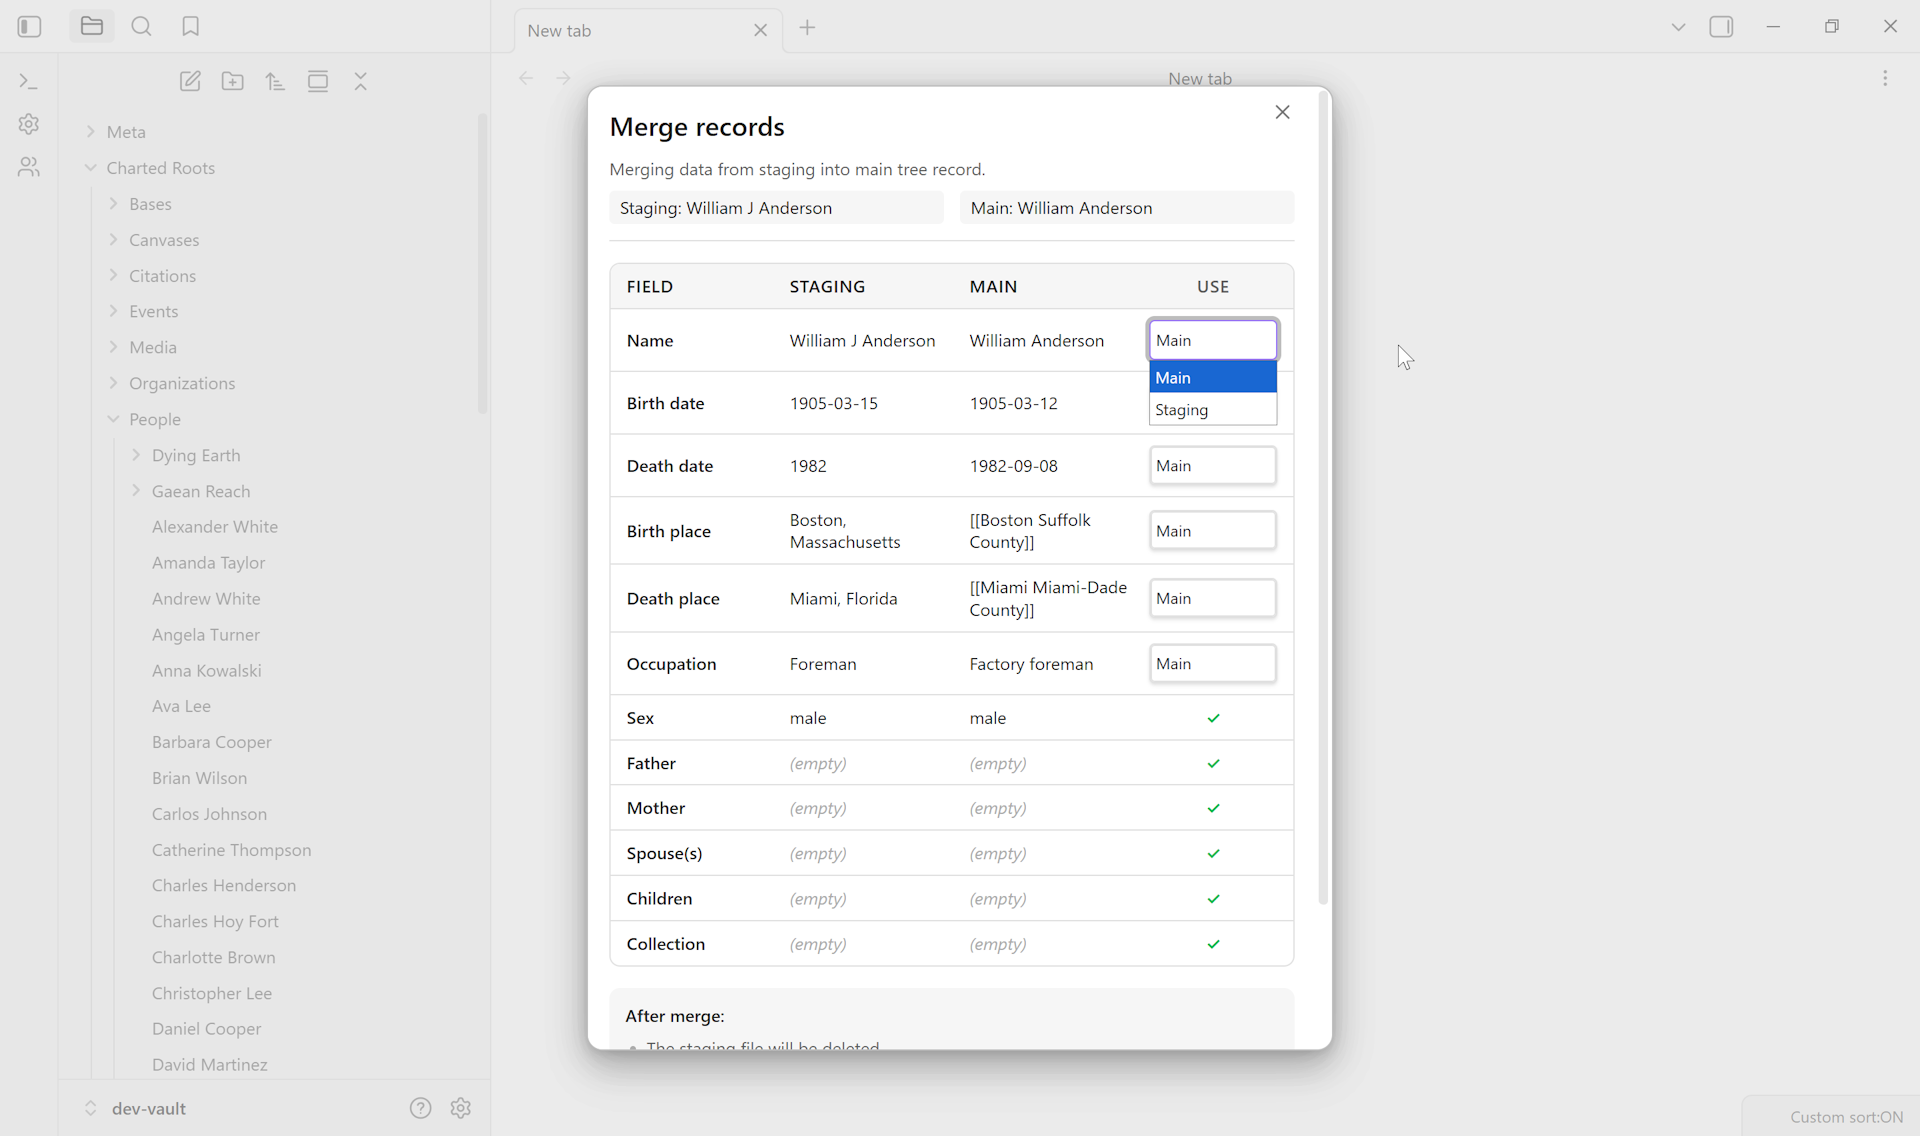Open the more options three-dot menu

[1885, 78]
